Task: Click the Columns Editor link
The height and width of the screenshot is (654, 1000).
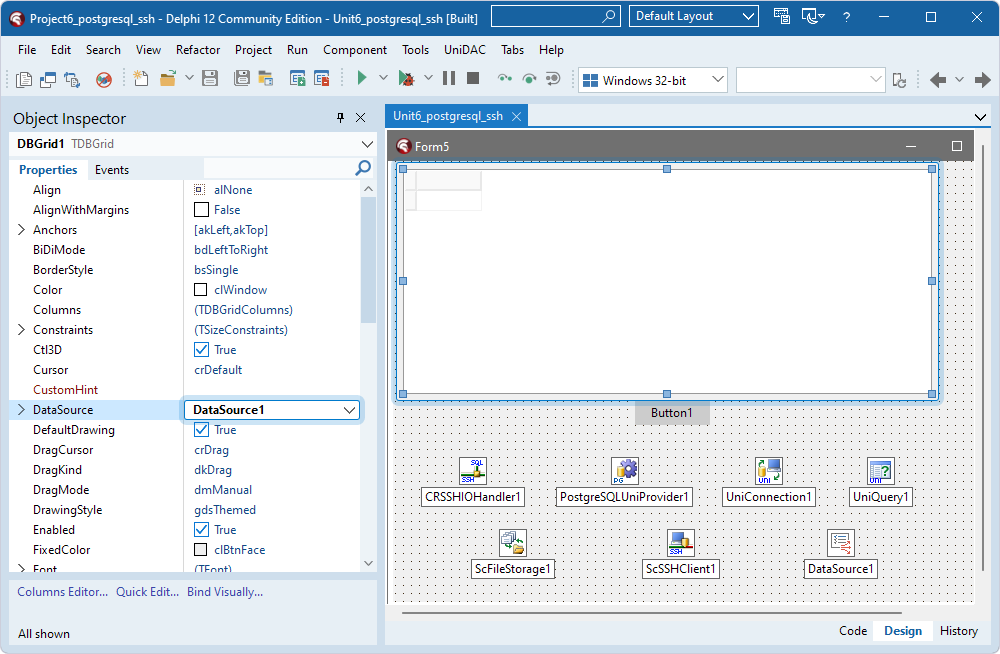Action: [62, 592]
